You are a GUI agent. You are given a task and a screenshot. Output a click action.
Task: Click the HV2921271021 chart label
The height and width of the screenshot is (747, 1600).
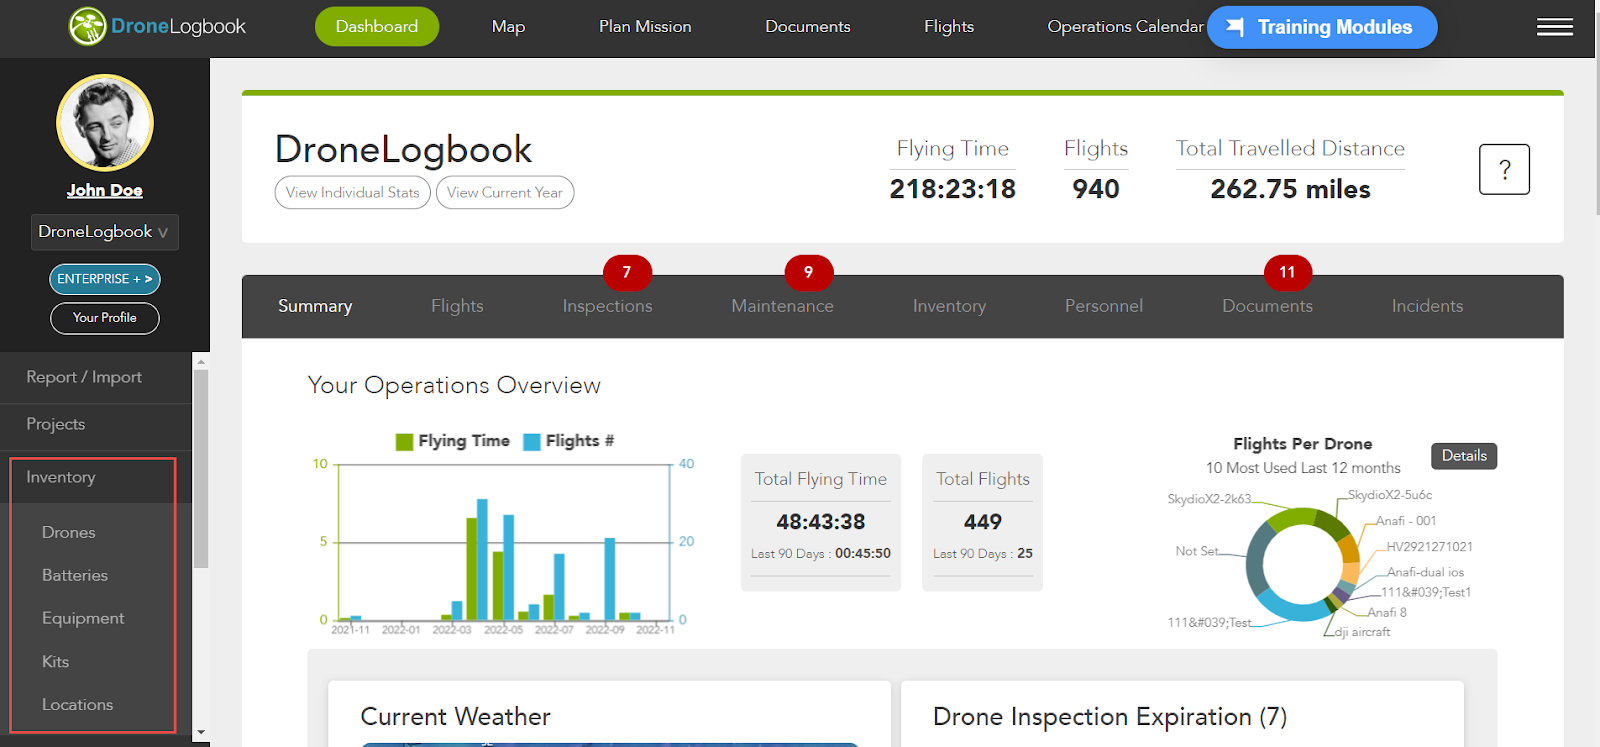(1430, 547)
